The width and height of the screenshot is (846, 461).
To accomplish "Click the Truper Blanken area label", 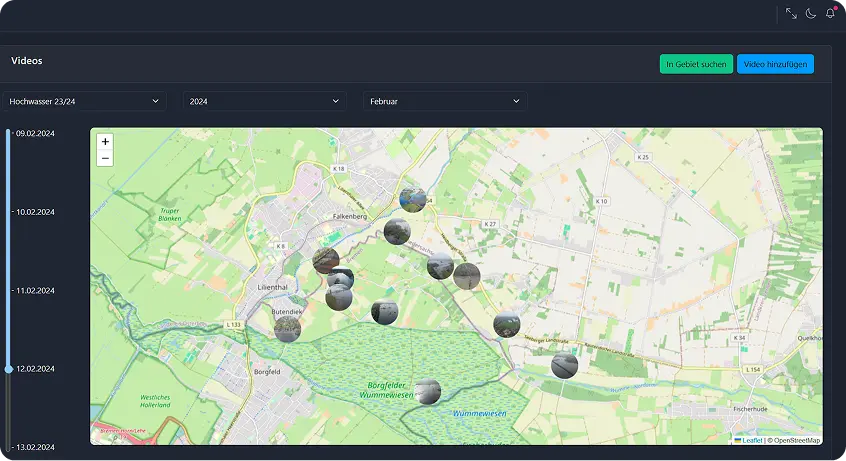I will point(169,215).
